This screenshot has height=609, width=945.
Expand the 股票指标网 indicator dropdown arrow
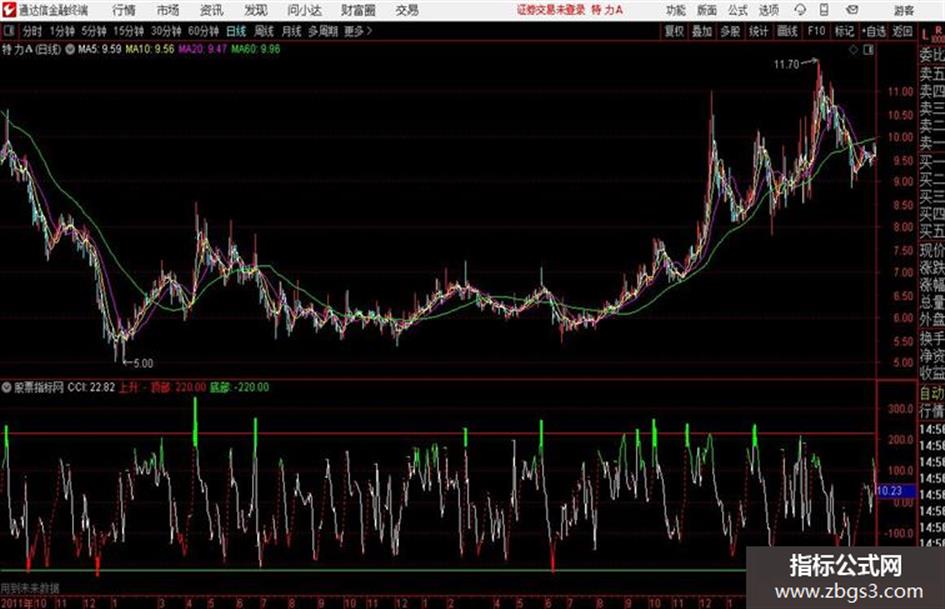coord(7,387)
